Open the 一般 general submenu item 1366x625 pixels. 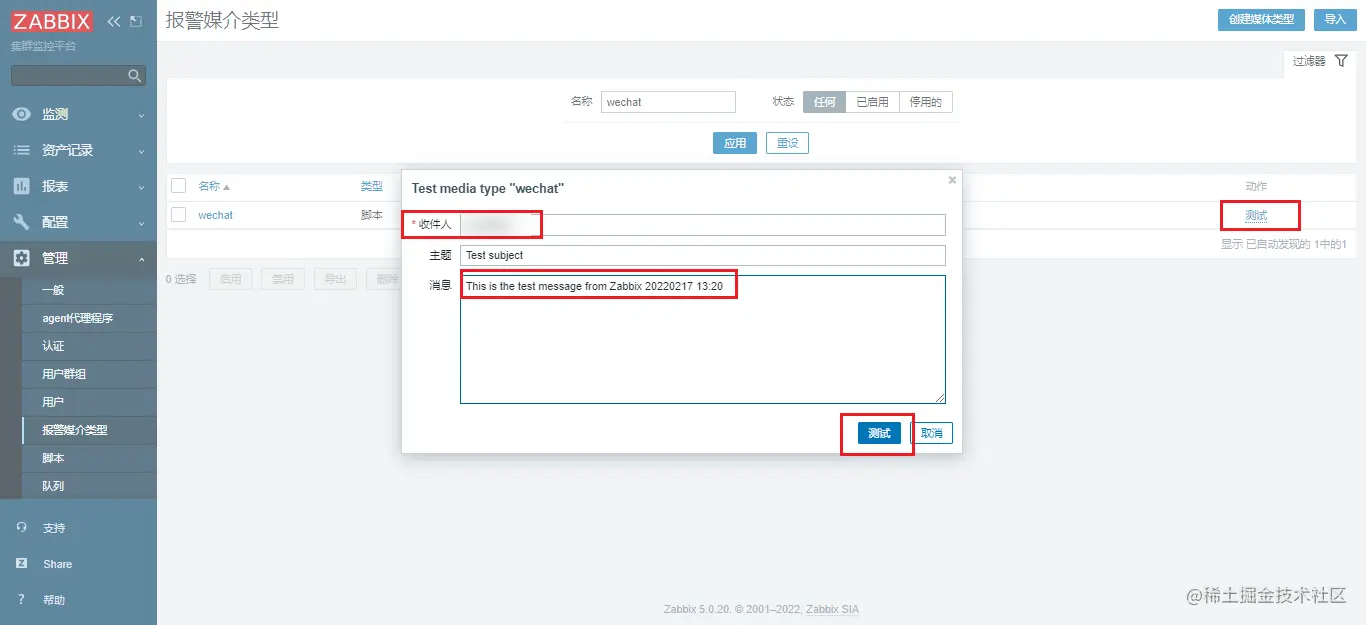tap(89, 290)
